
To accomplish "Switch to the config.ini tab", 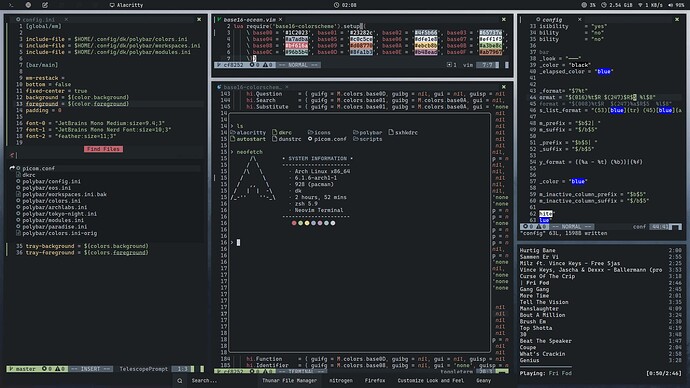I will 38,19.
